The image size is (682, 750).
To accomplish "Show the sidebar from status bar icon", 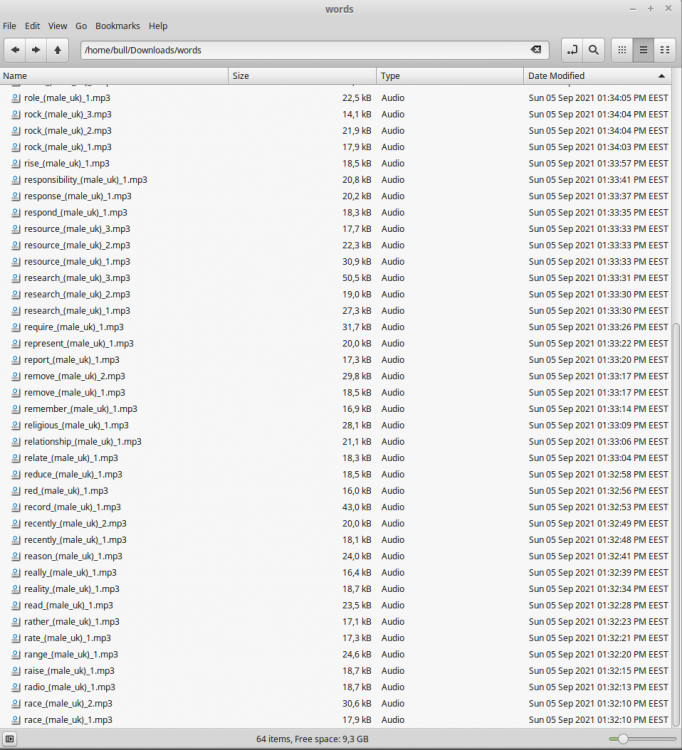I will tap(9, 739).
